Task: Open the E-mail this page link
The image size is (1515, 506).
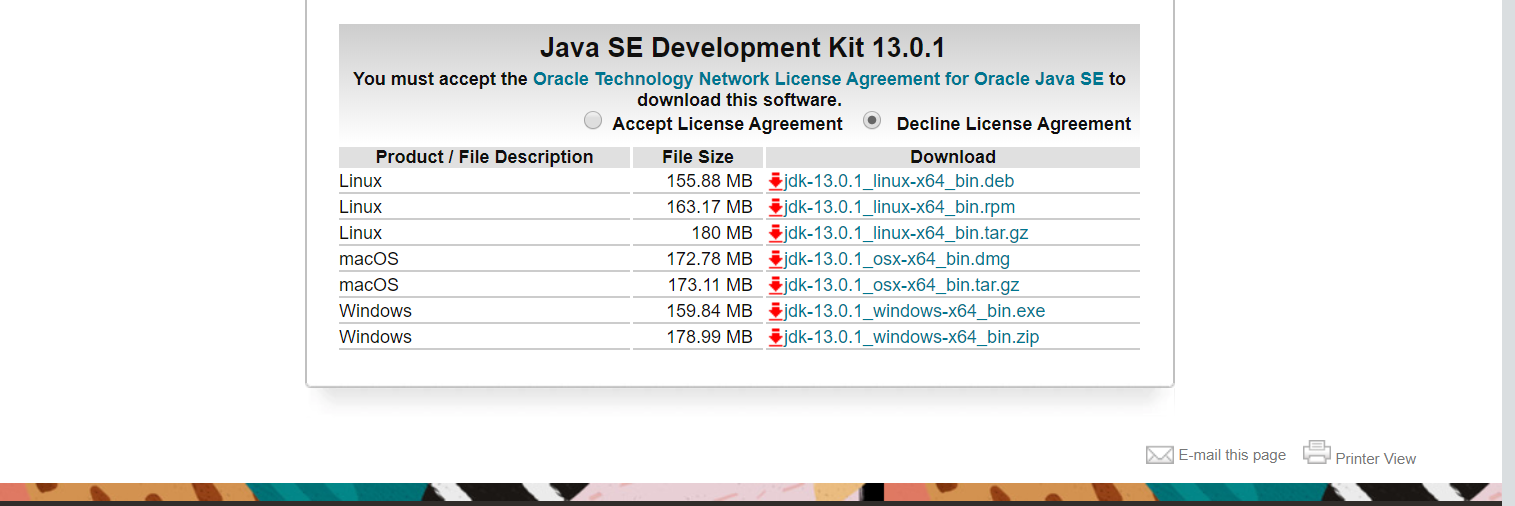Action: (1232, 455)
